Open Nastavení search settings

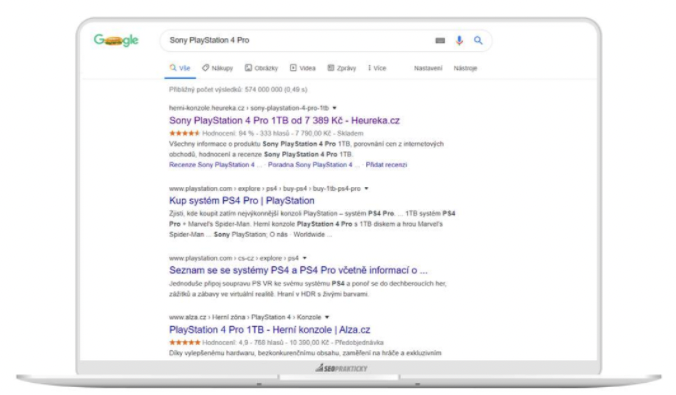(428, 68)
